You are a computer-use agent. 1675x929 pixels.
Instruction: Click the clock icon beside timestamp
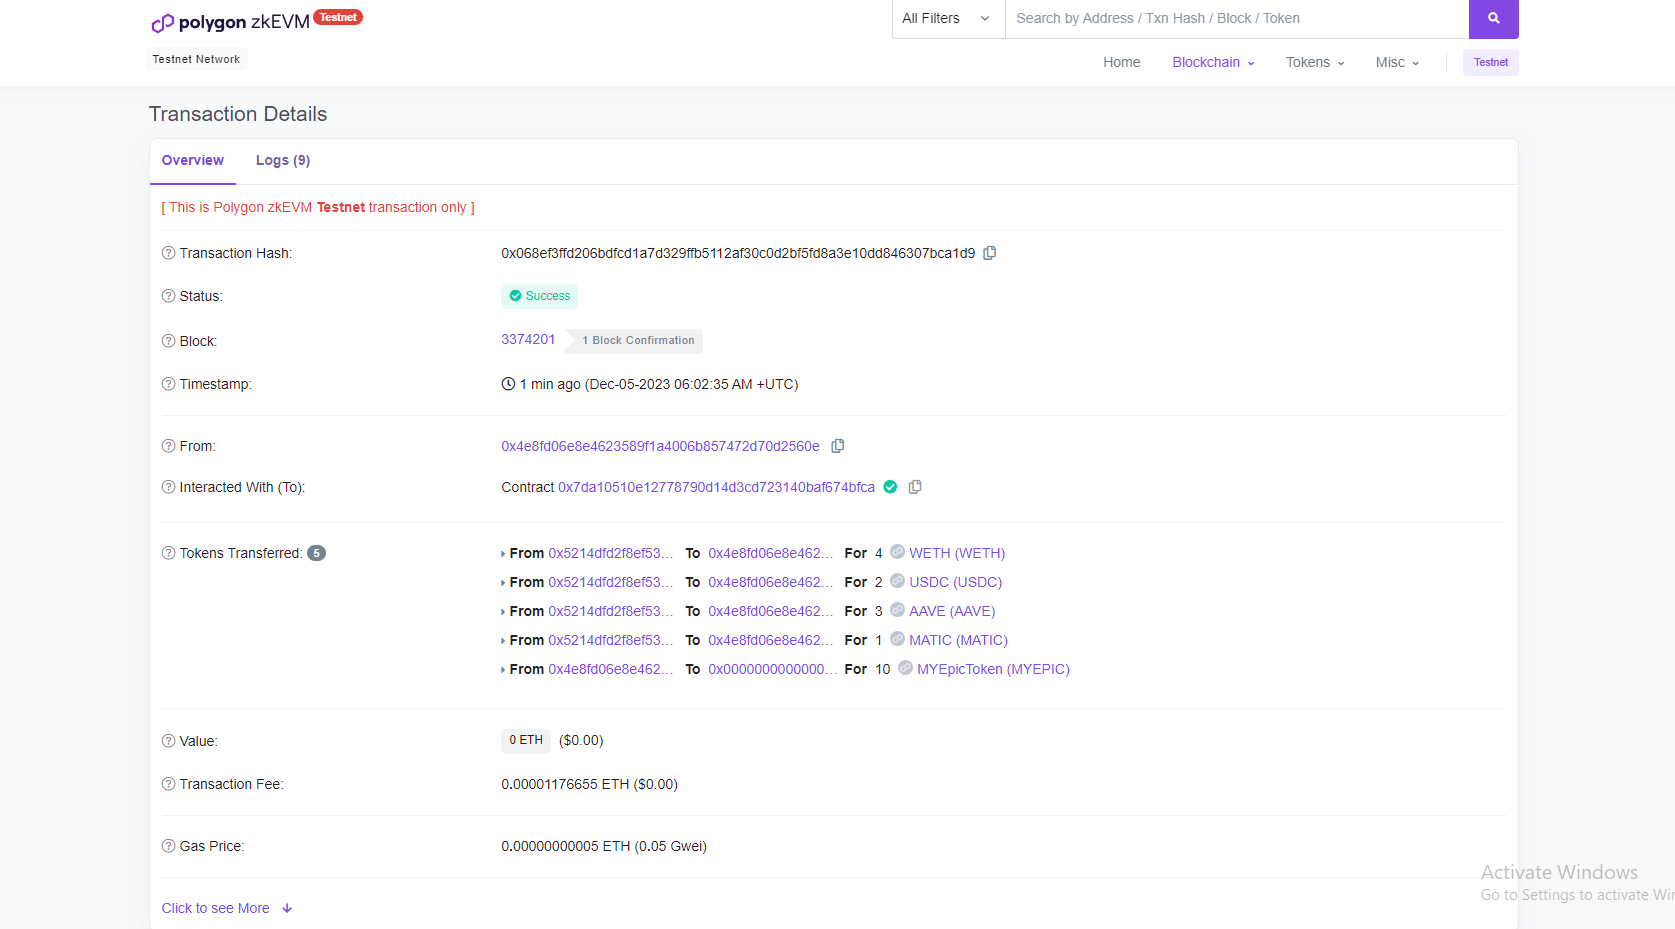click(508, 384)
